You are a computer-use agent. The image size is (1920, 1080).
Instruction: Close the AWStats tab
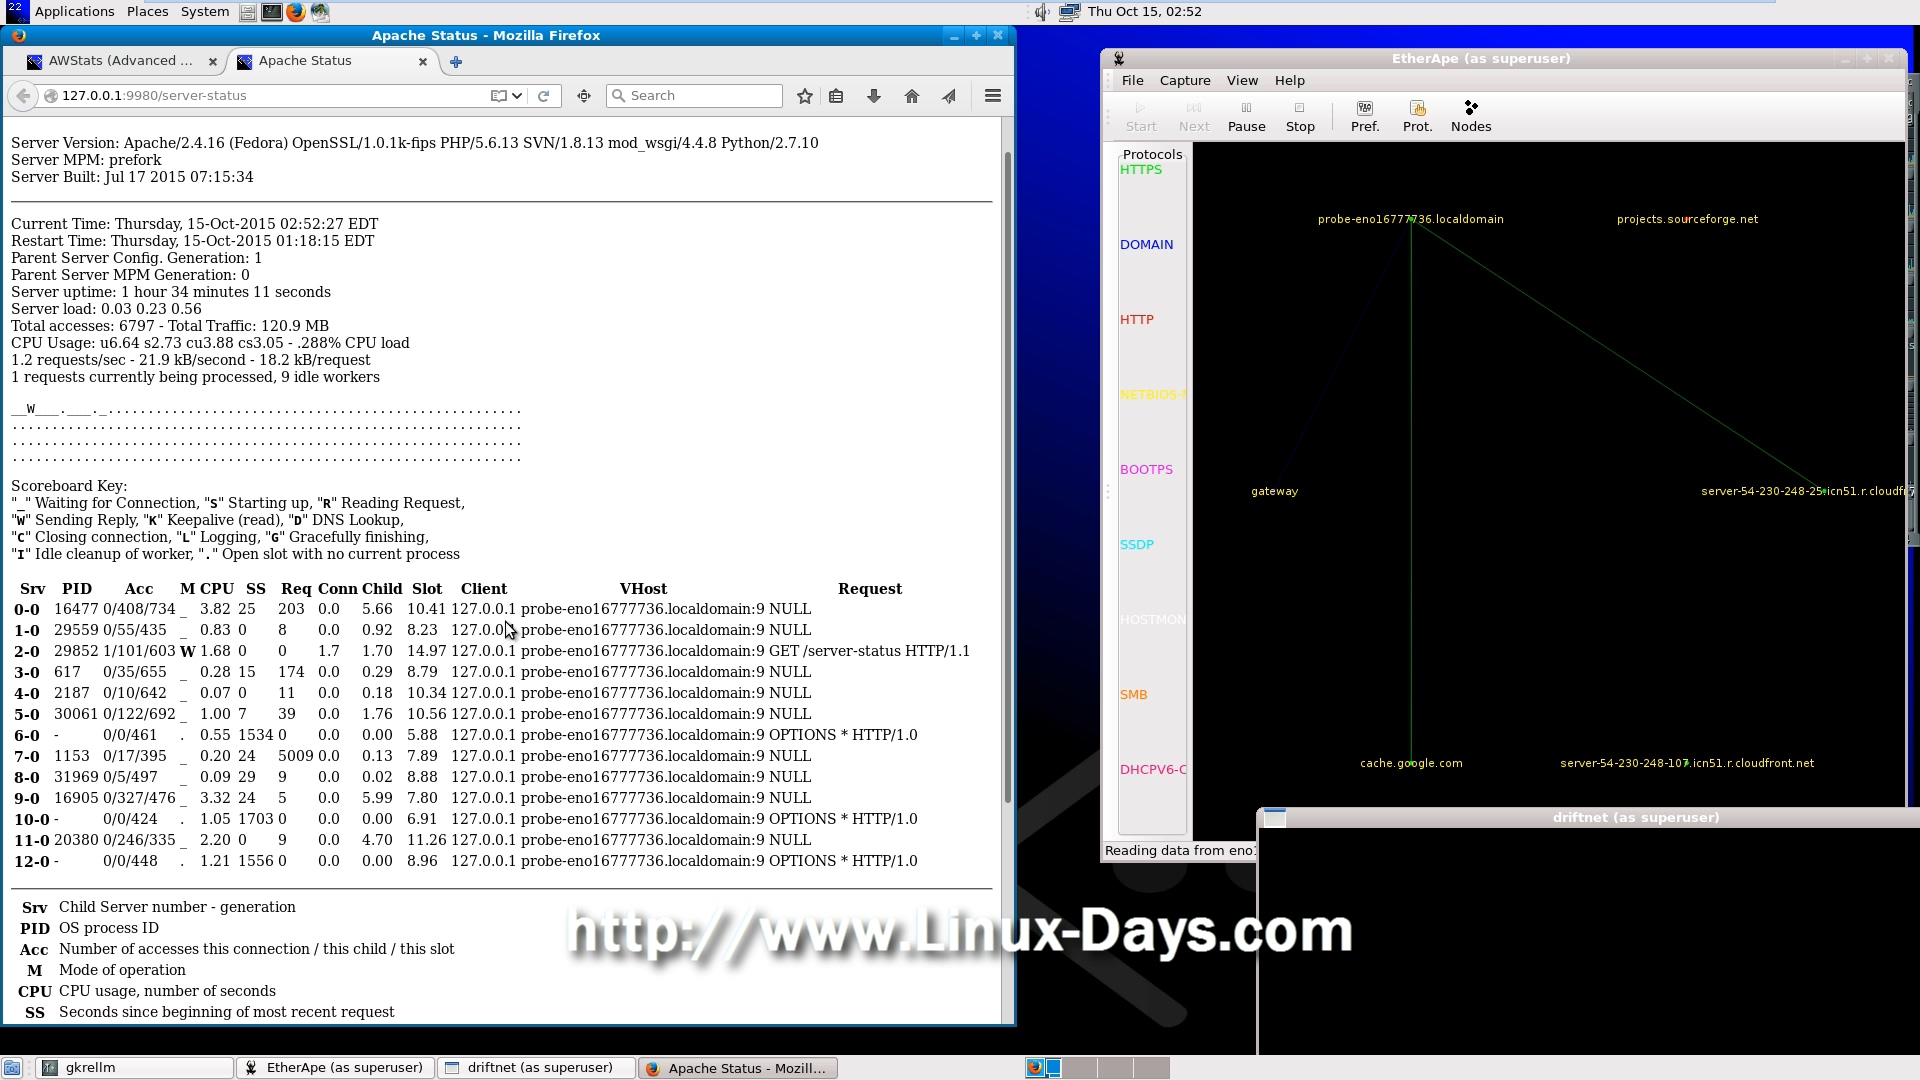[212, 62]
